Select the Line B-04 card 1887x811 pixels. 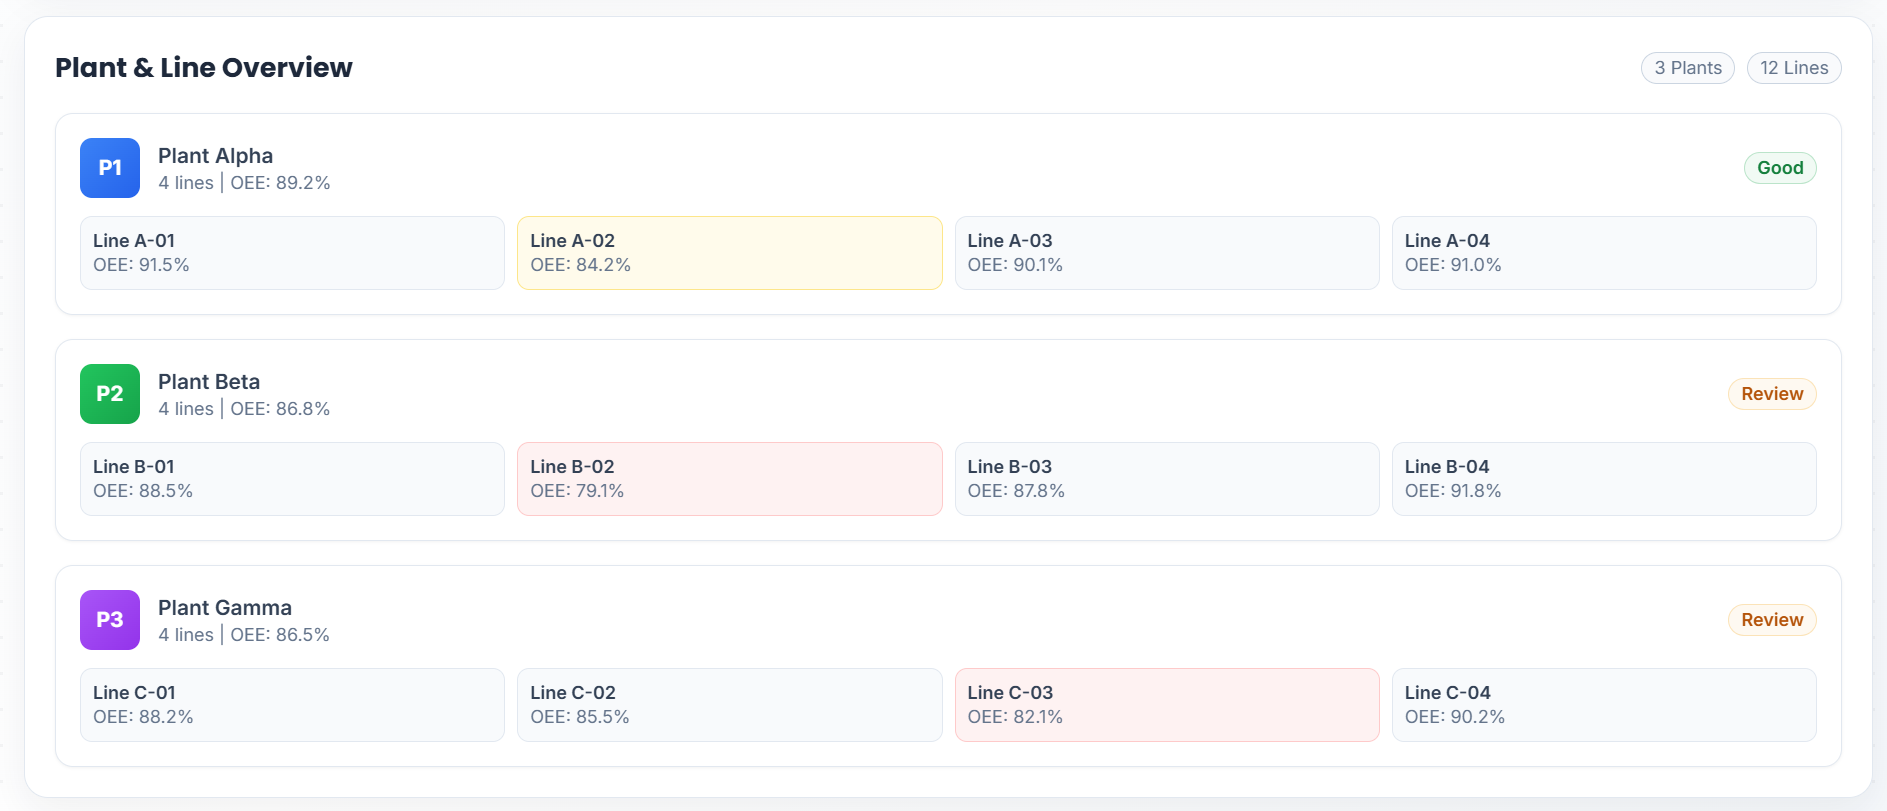pyautogui.click(x=1603, y=479)
